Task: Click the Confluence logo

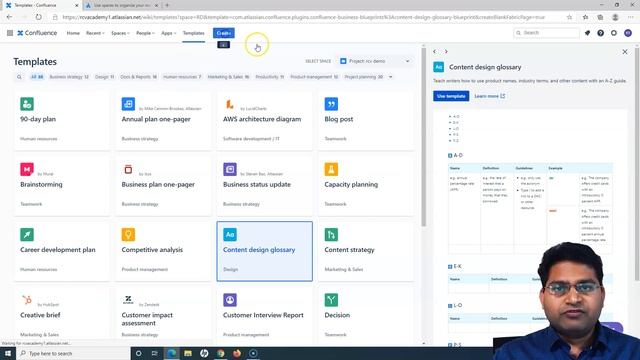Action: coord(37,33)
